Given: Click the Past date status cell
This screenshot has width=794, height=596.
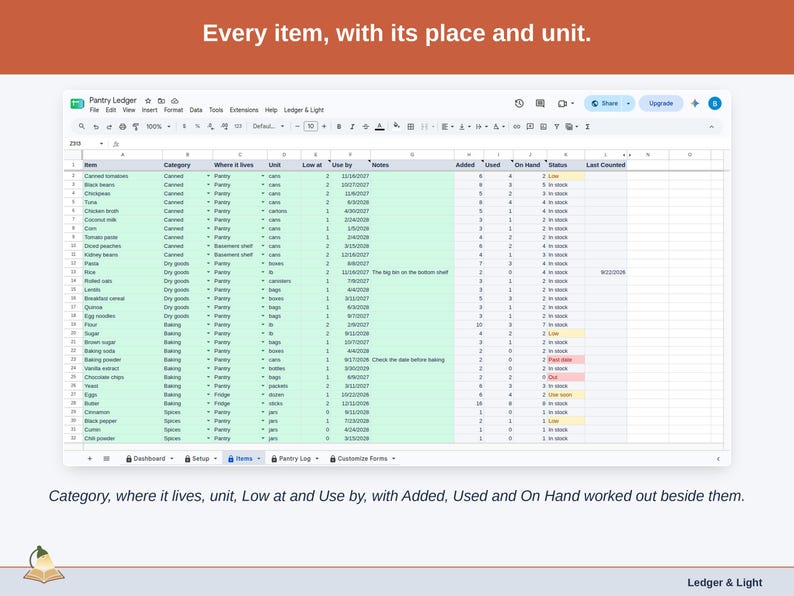Looking at the screenshot, I should coord(566,360).
